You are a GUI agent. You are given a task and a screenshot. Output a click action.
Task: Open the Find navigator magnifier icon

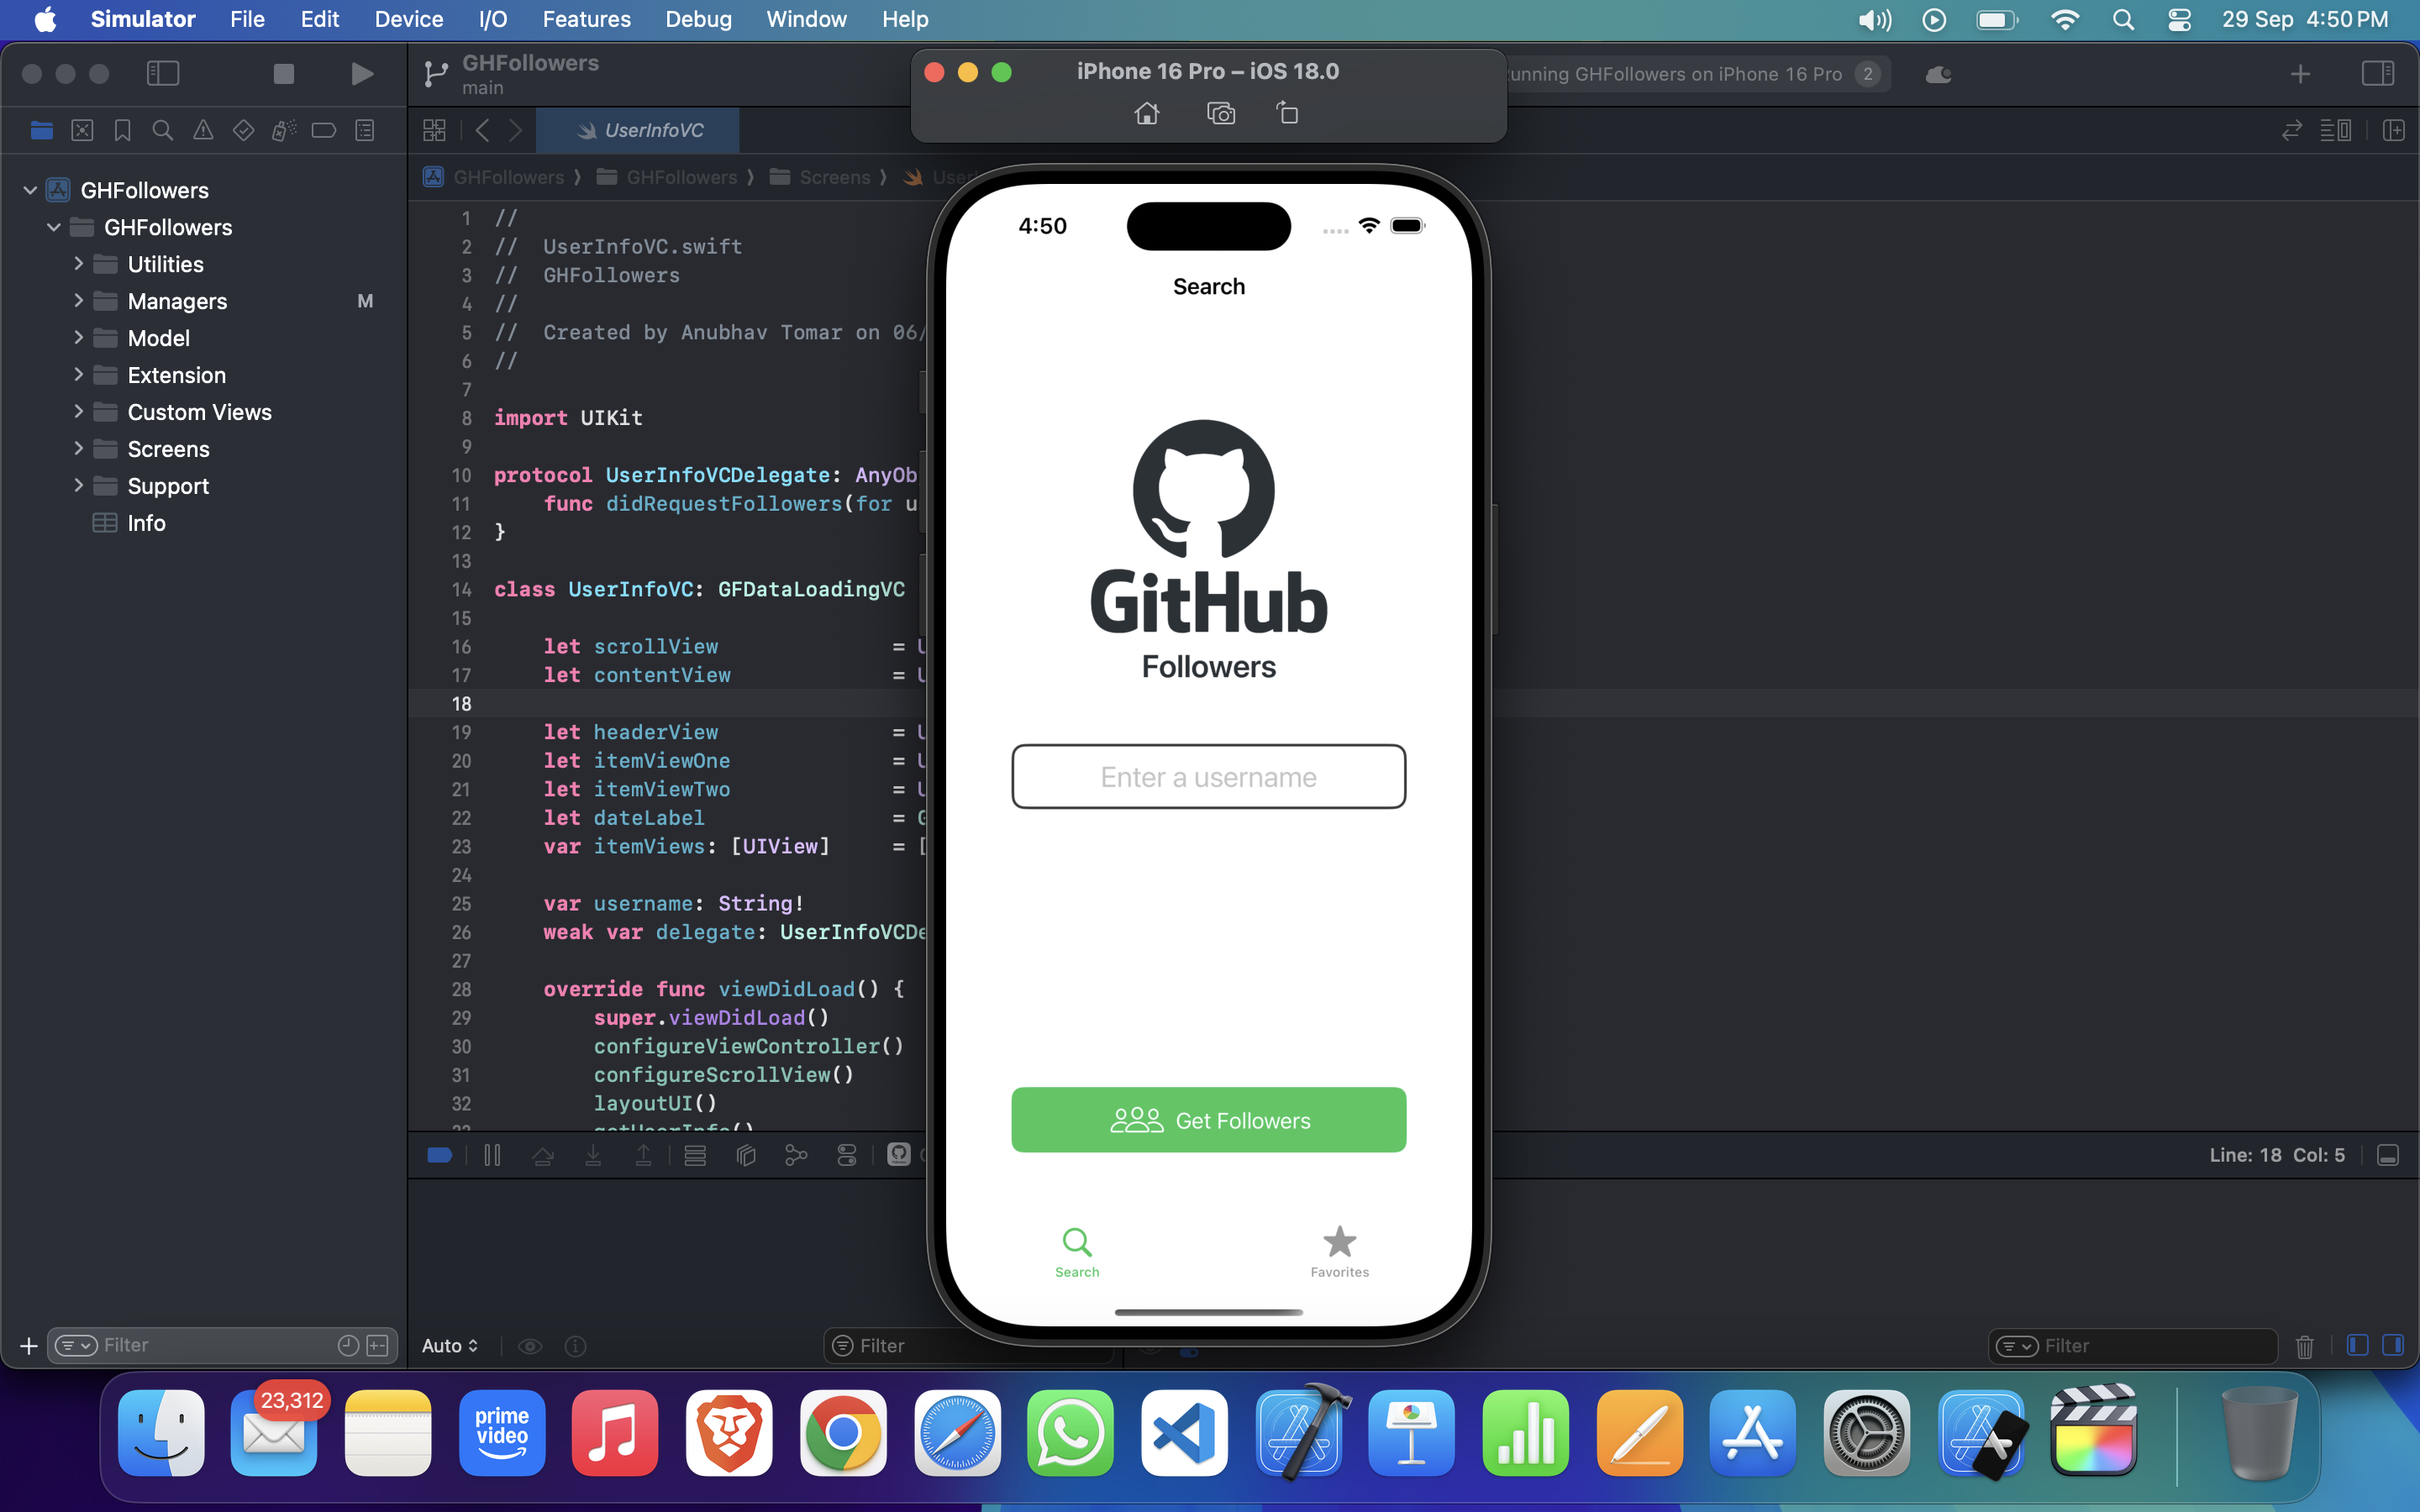pos(163,131)
